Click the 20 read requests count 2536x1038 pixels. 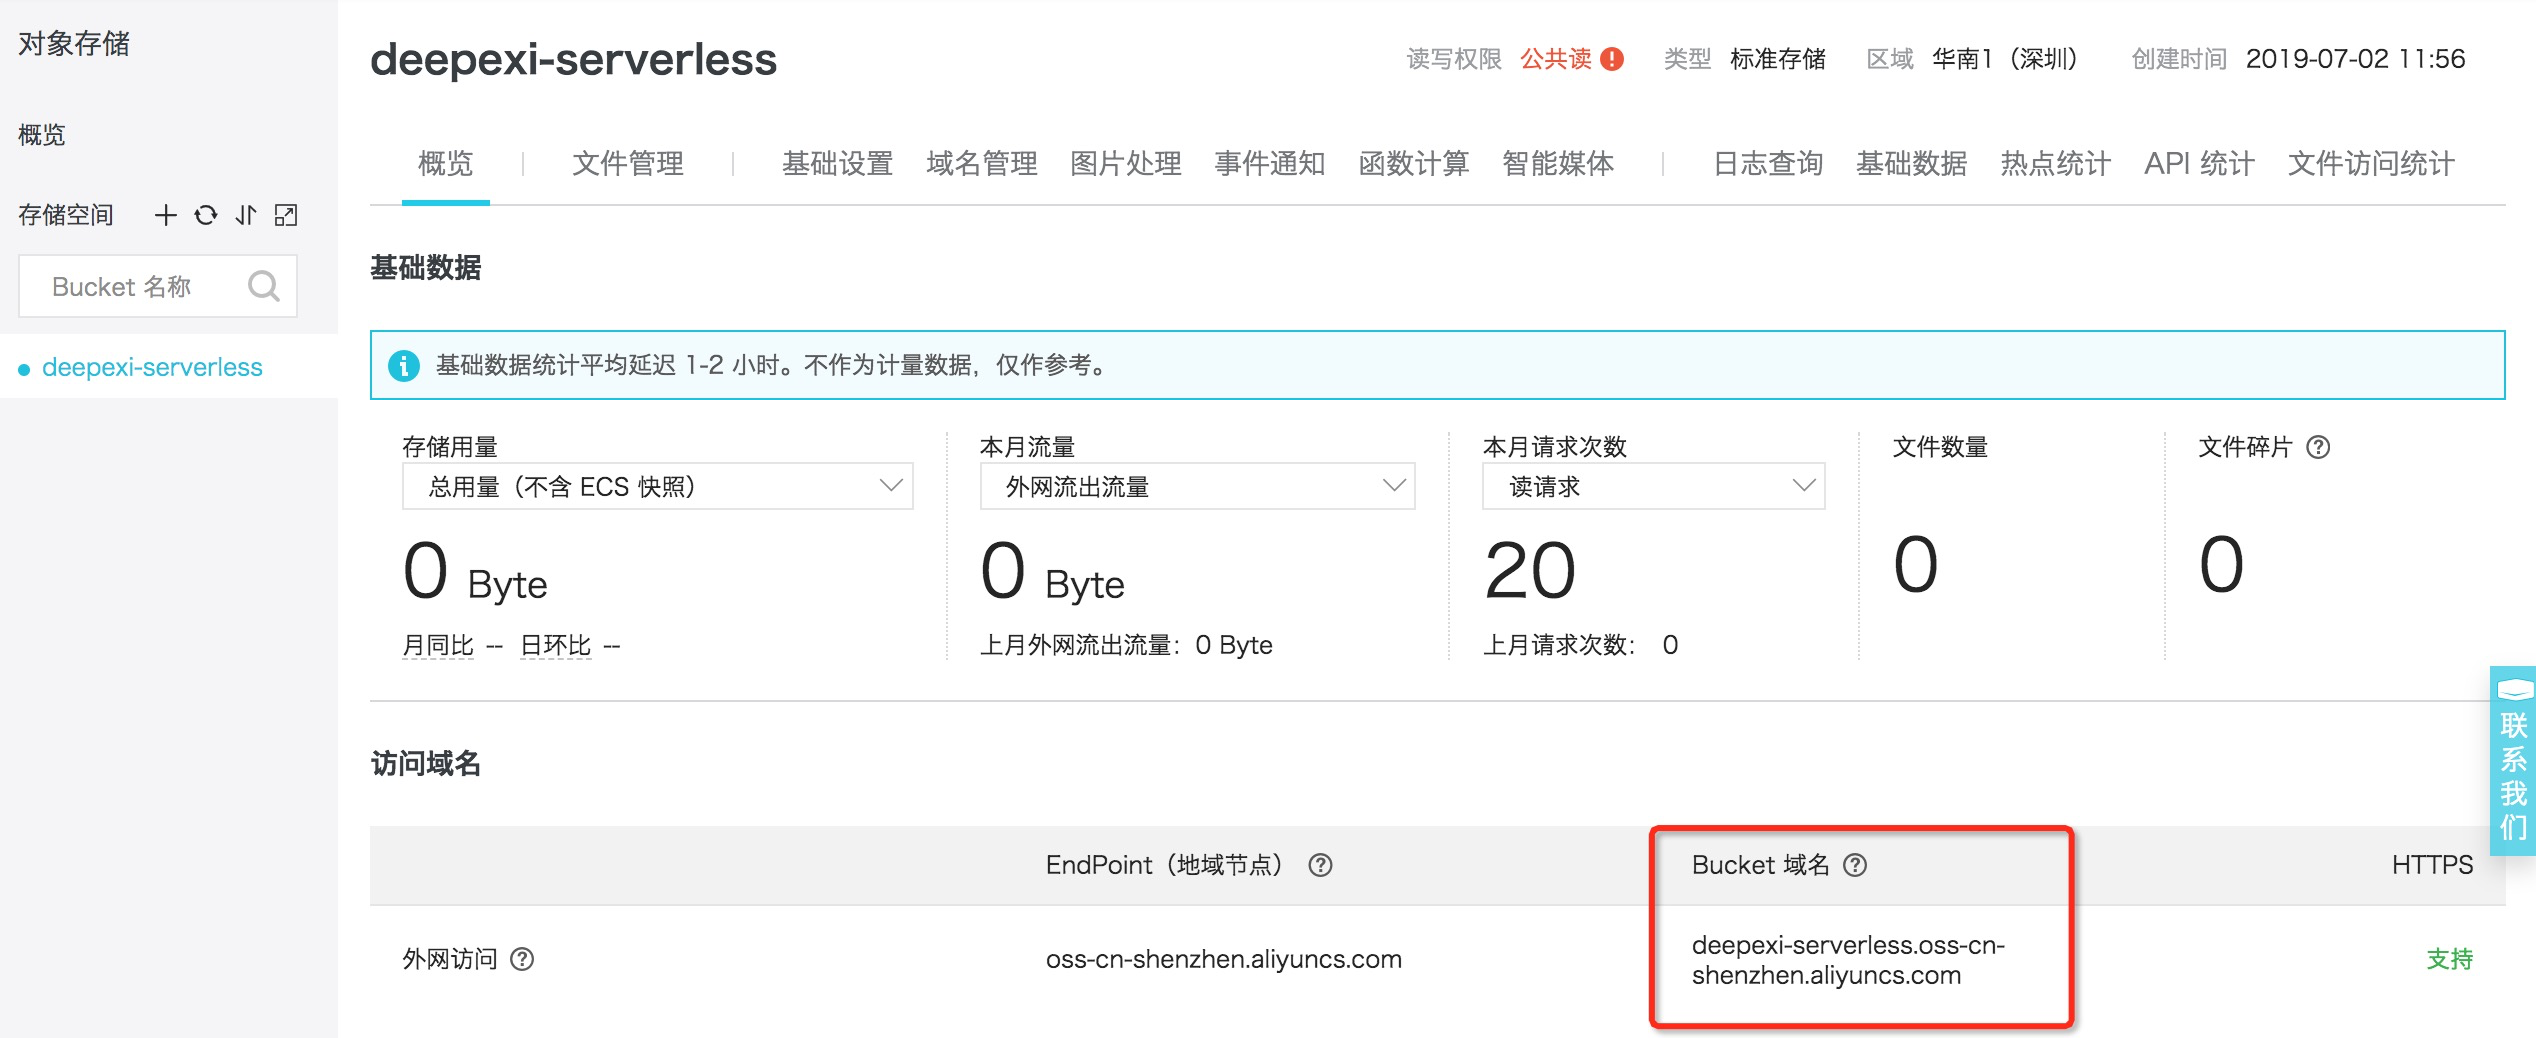point(1530,570)
